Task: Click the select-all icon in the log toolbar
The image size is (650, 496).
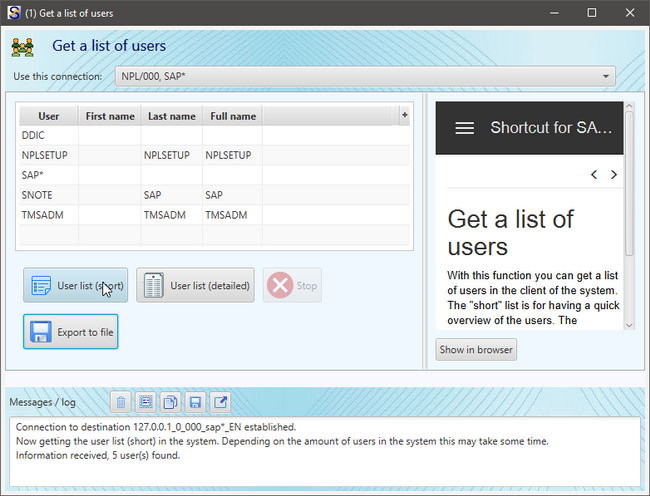Action: pyautogui.click(x=146, y=402)
